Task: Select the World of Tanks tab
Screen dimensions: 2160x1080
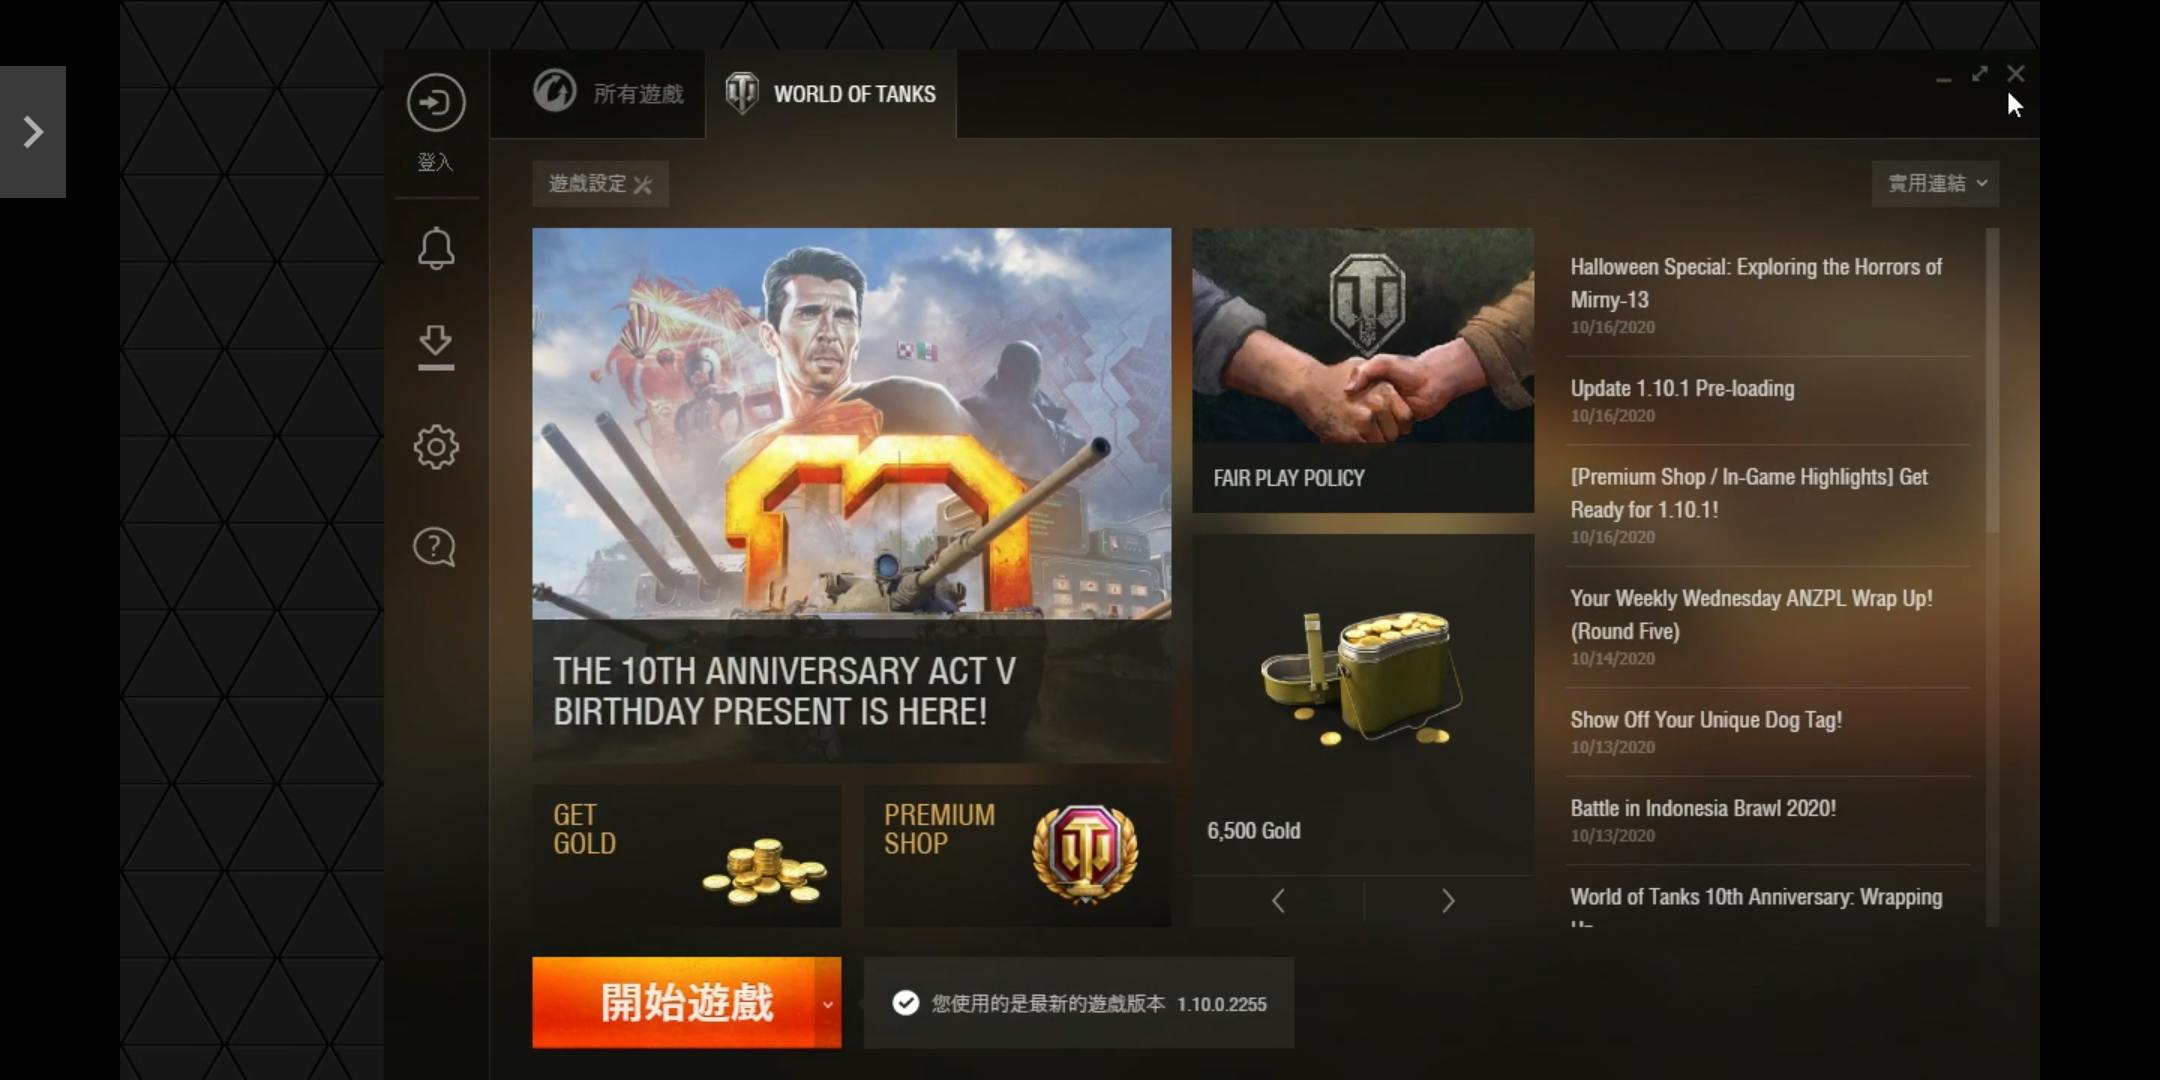Action: [831, 93]
